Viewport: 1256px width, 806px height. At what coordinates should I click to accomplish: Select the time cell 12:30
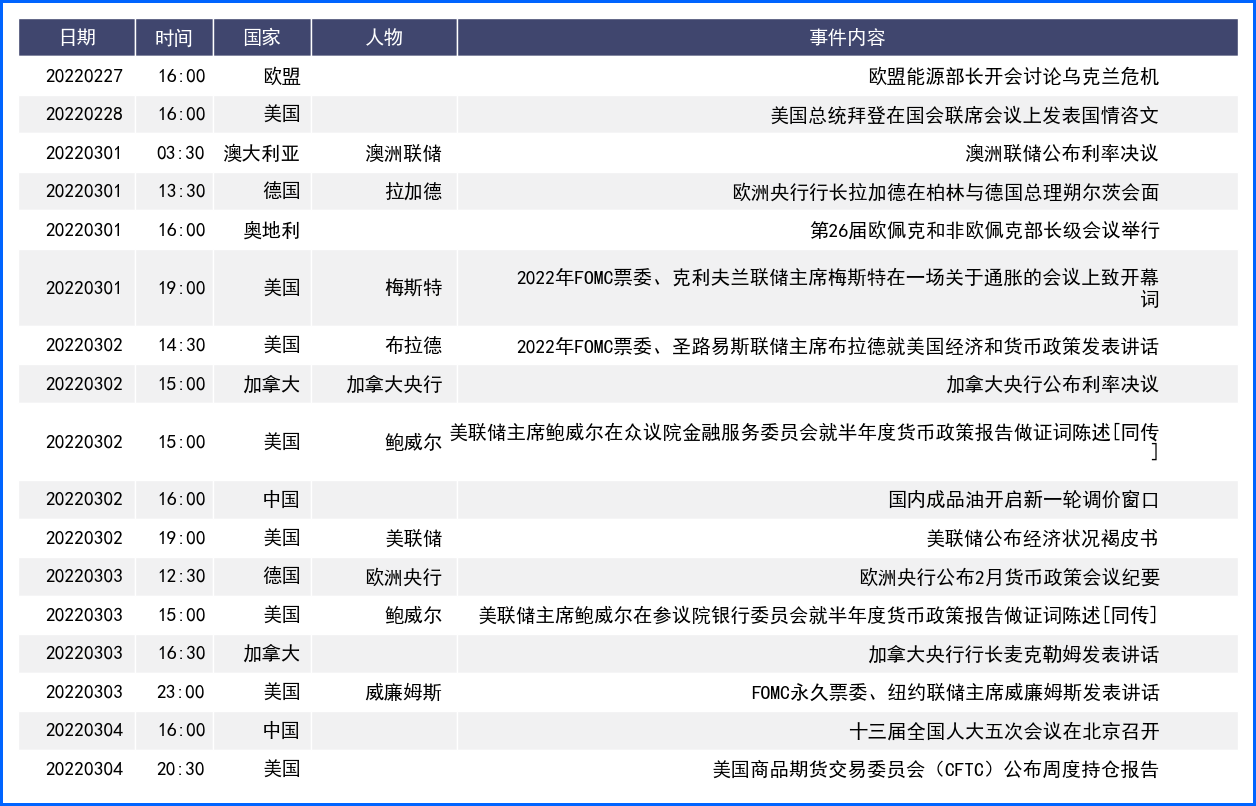pos(181,577)
